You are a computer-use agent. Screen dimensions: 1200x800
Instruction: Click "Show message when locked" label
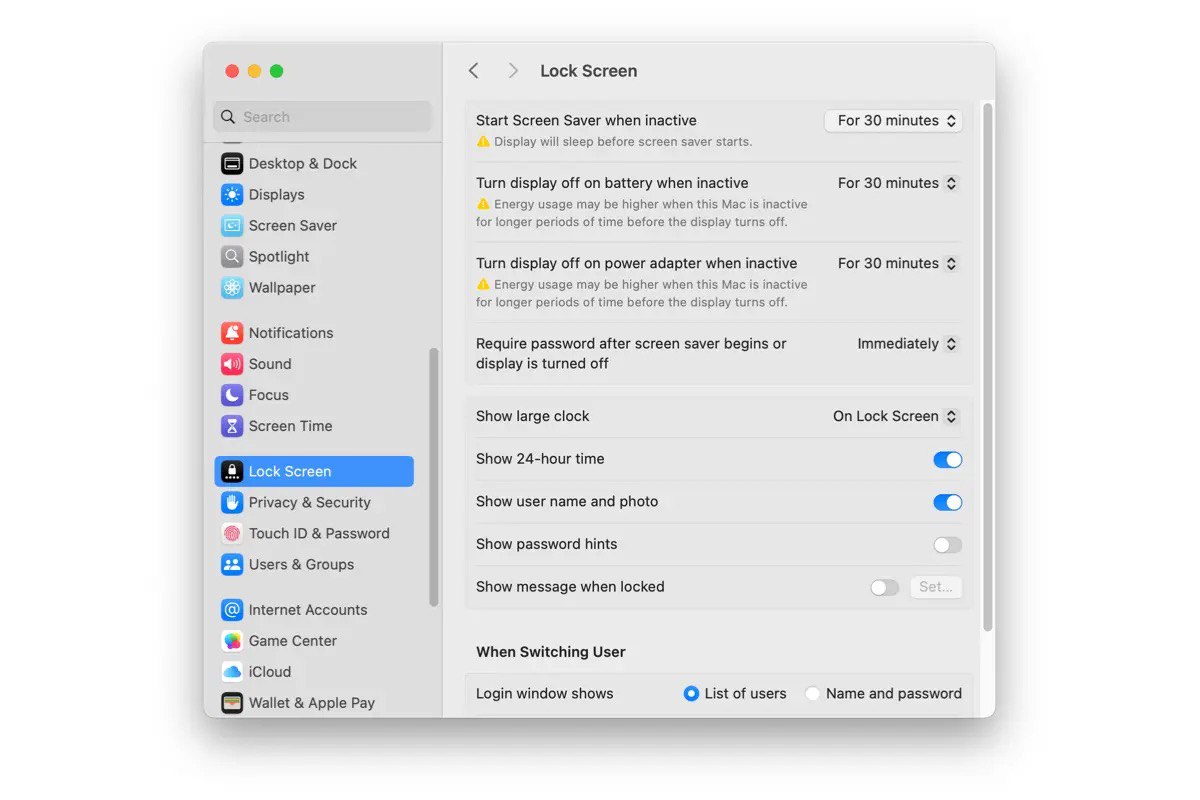click(570, 587)
